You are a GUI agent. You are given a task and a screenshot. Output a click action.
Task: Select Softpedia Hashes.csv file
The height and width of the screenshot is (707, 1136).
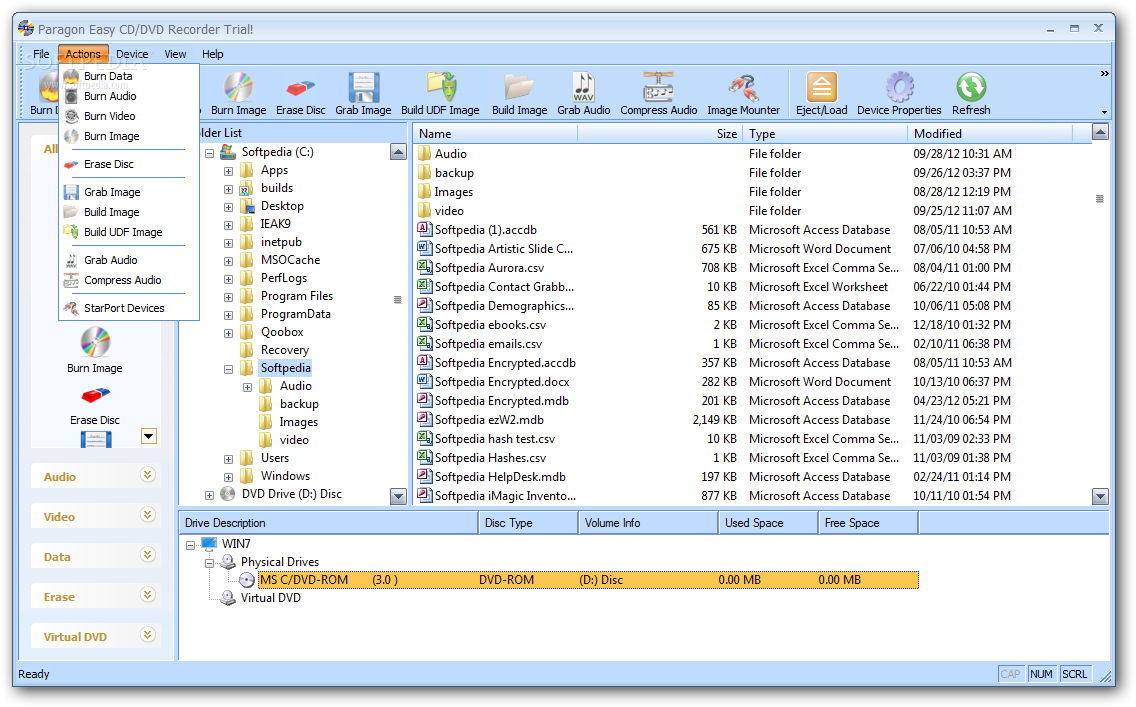click(490, 458)
